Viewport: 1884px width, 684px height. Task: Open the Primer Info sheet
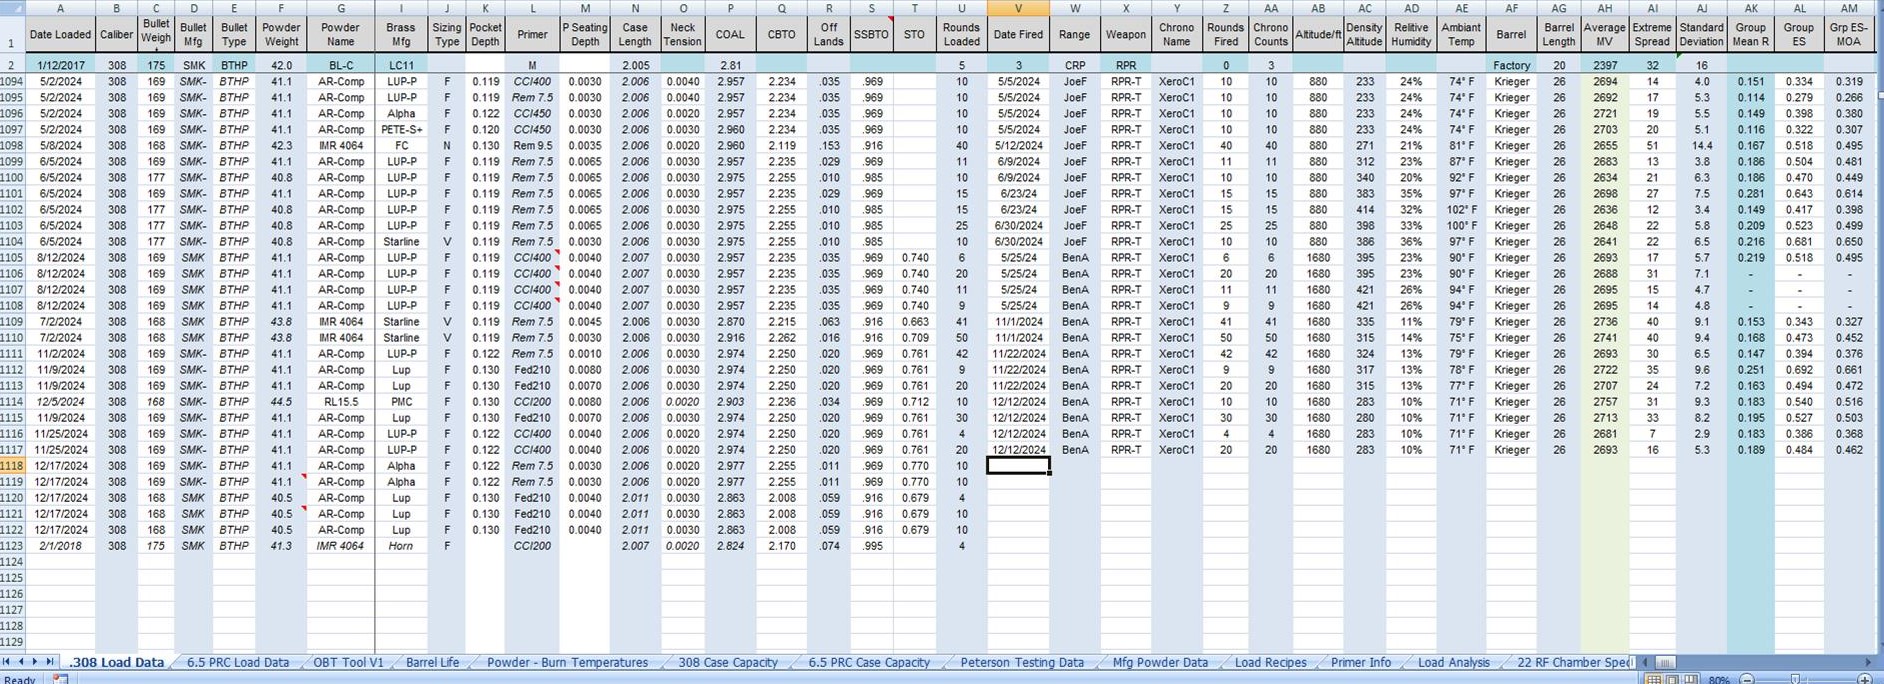pyautogui.click(x=1361, y=662)
